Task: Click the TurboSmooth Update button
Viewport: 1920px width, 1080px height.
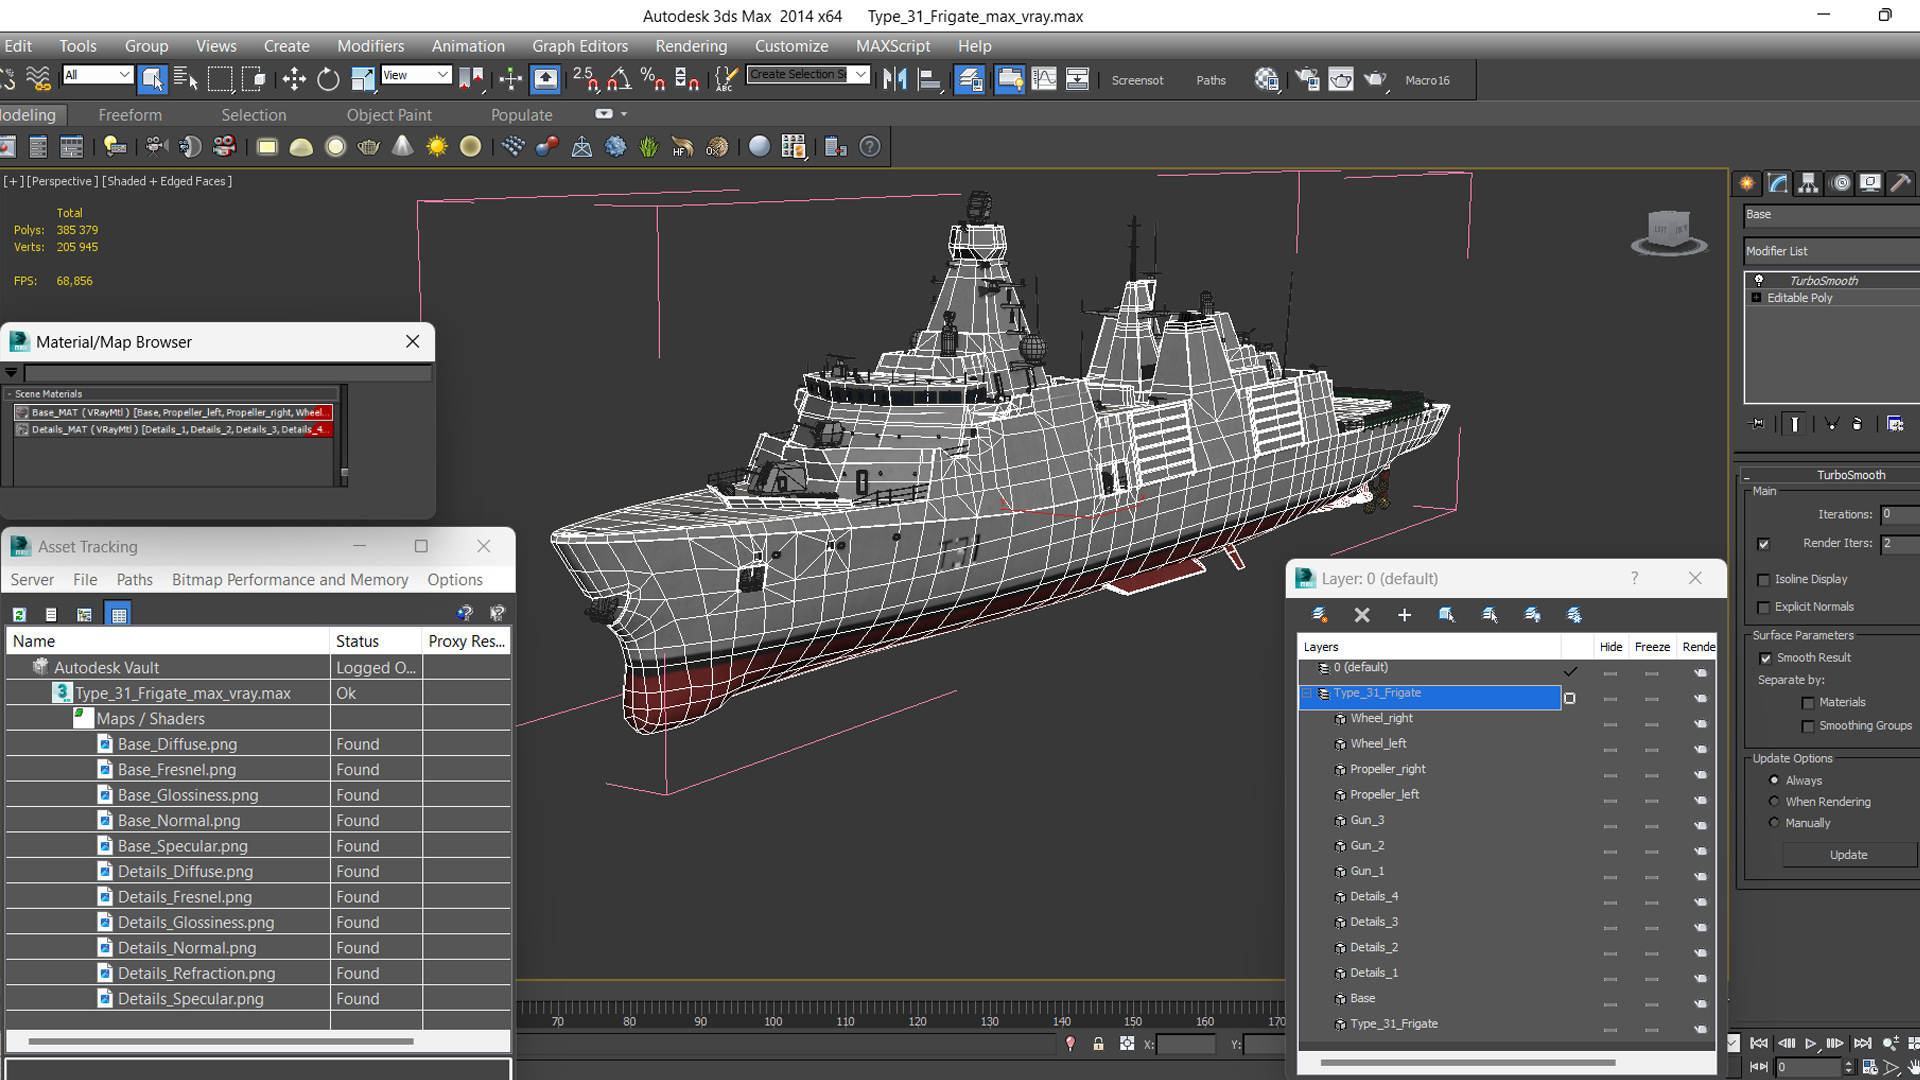Action: coord(1848,855)
